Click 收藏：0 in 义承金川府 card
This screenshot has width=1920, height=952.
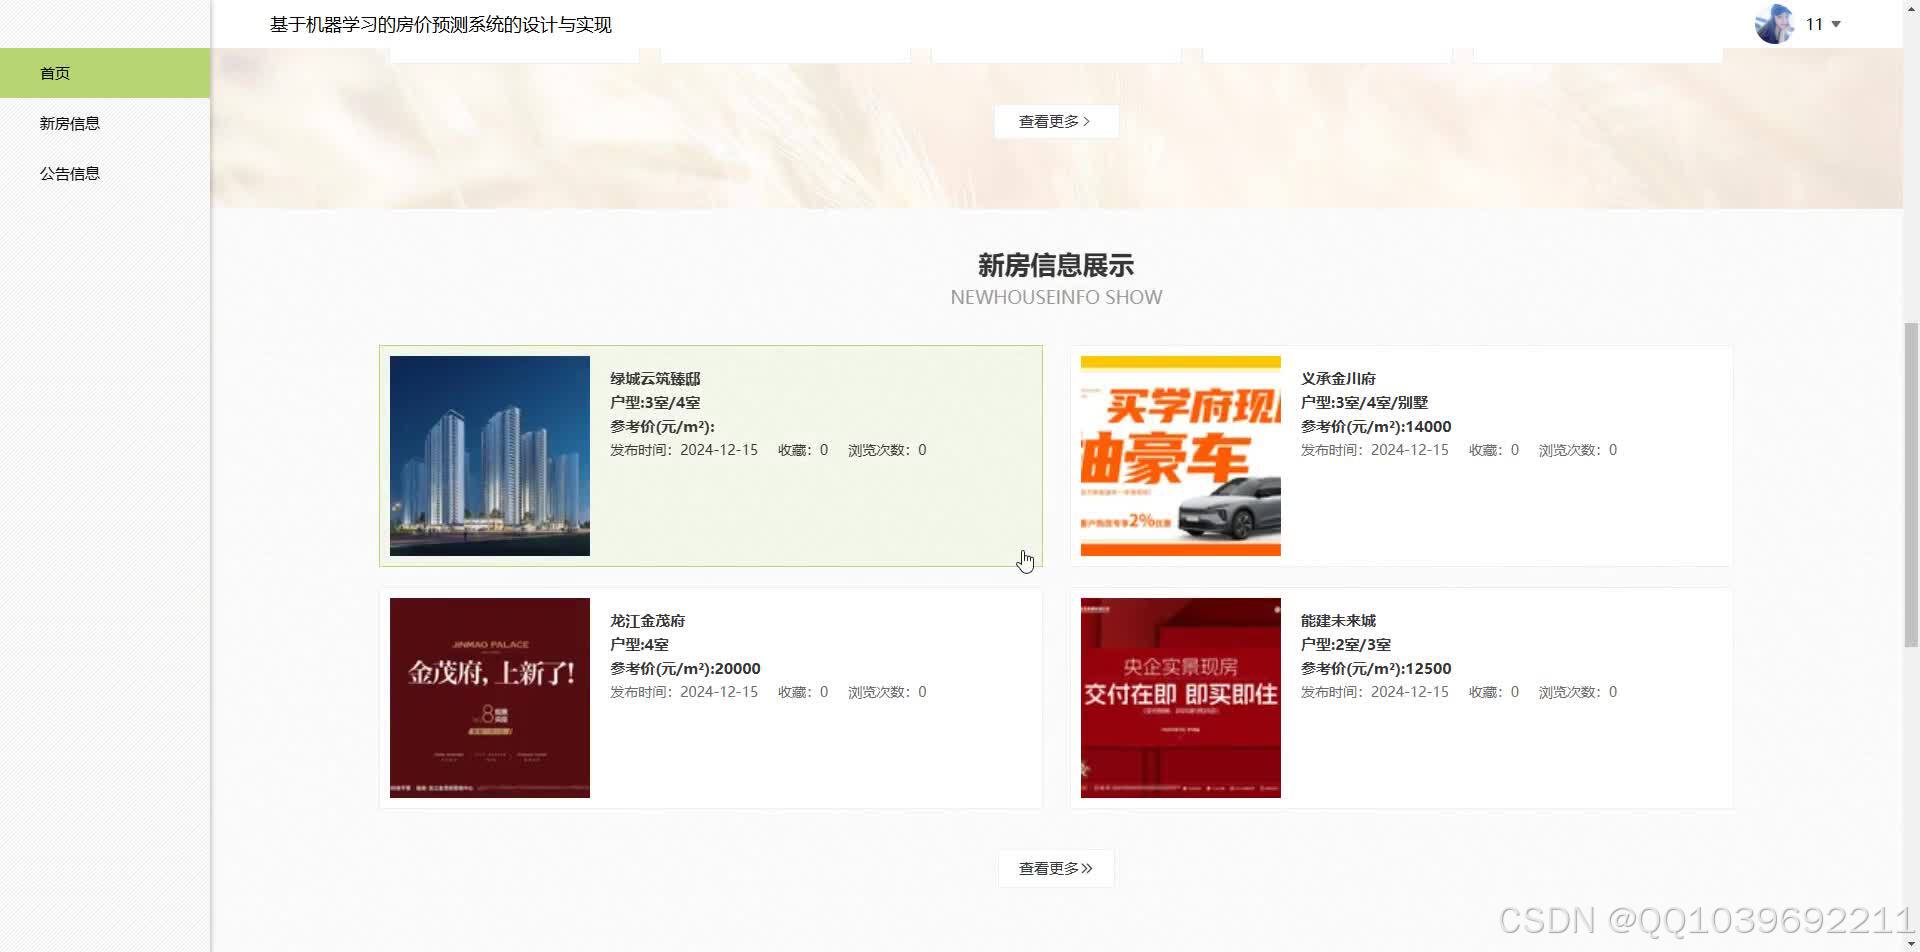point(1493,450)
